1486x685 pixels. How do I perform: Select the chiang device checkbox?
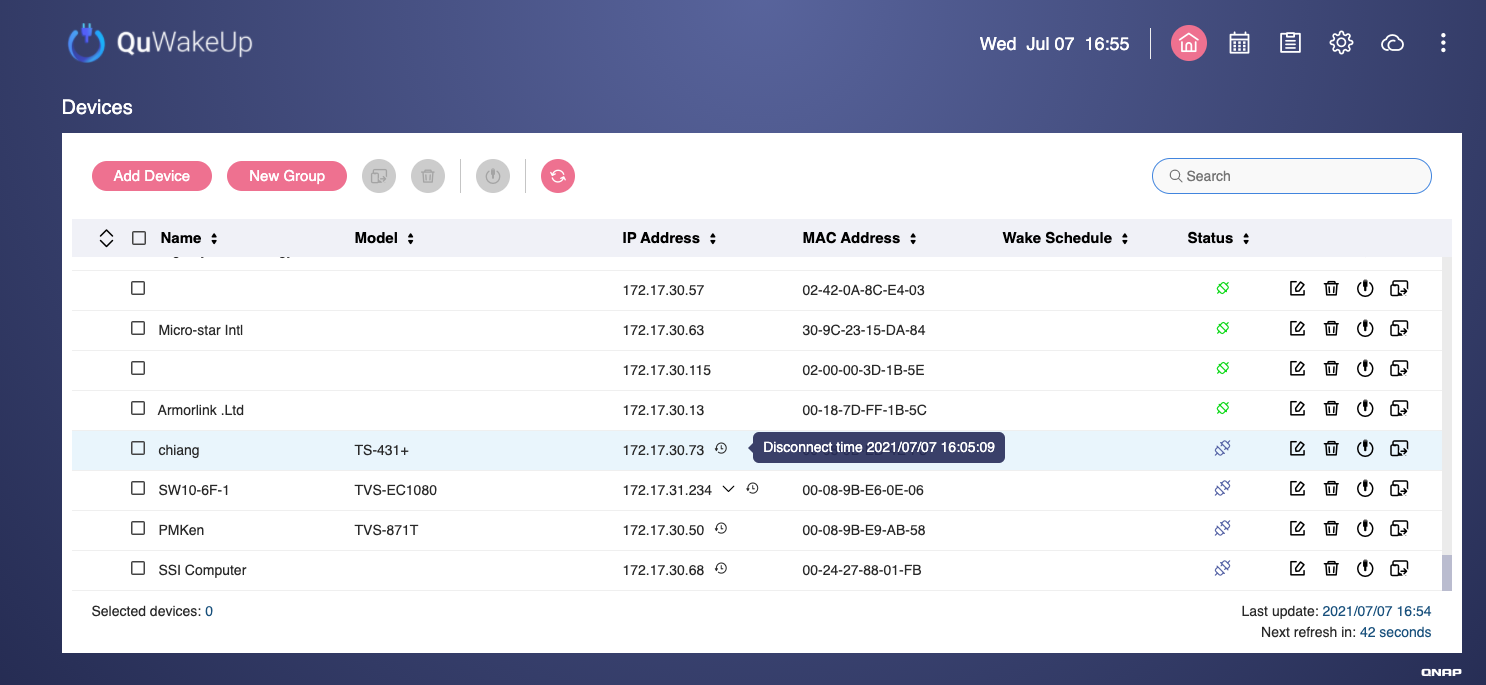click(138, 449)
